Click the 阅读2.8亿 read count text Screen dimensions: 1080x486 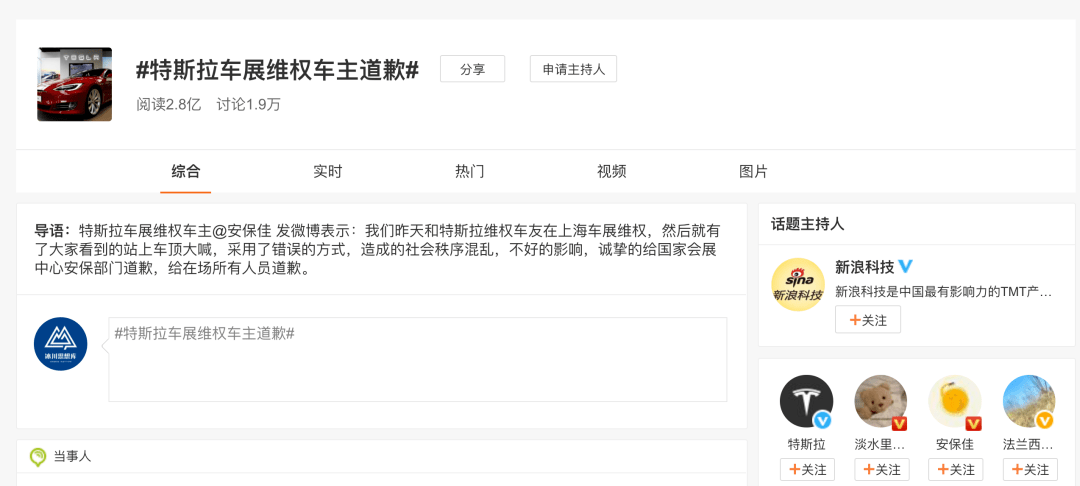pos(169,104)
